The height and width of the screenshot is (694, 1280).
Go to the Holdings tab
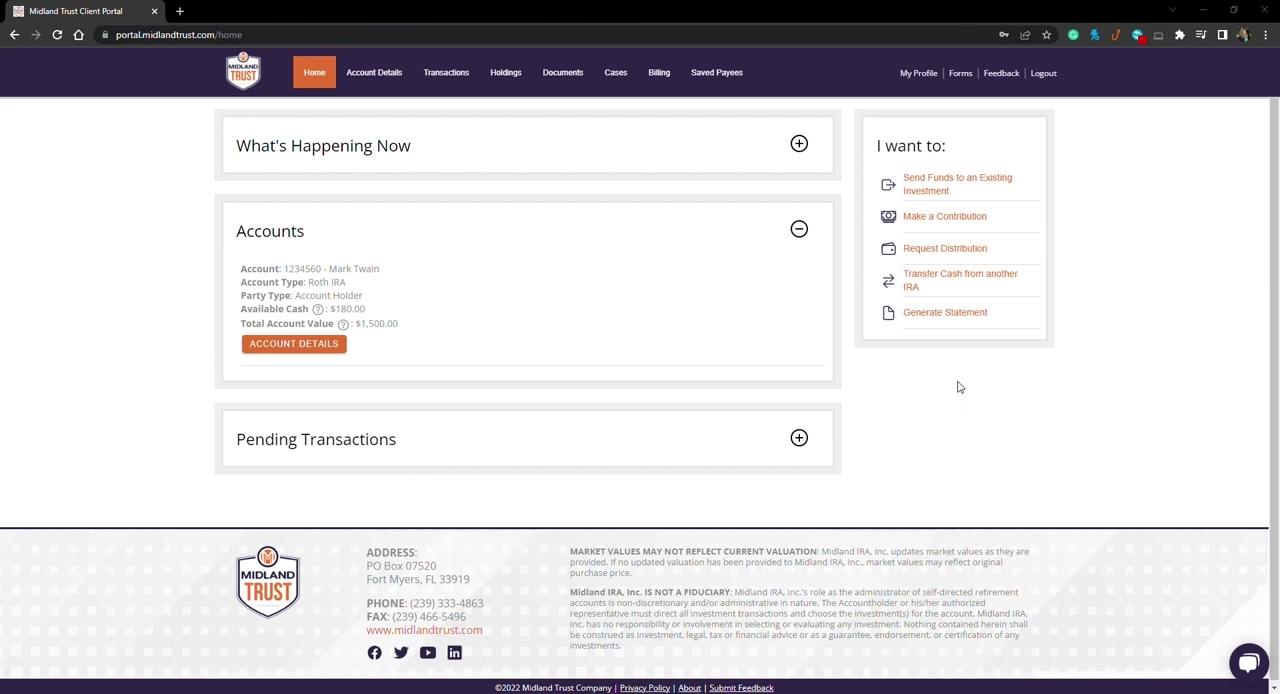[x=505, y=73]
